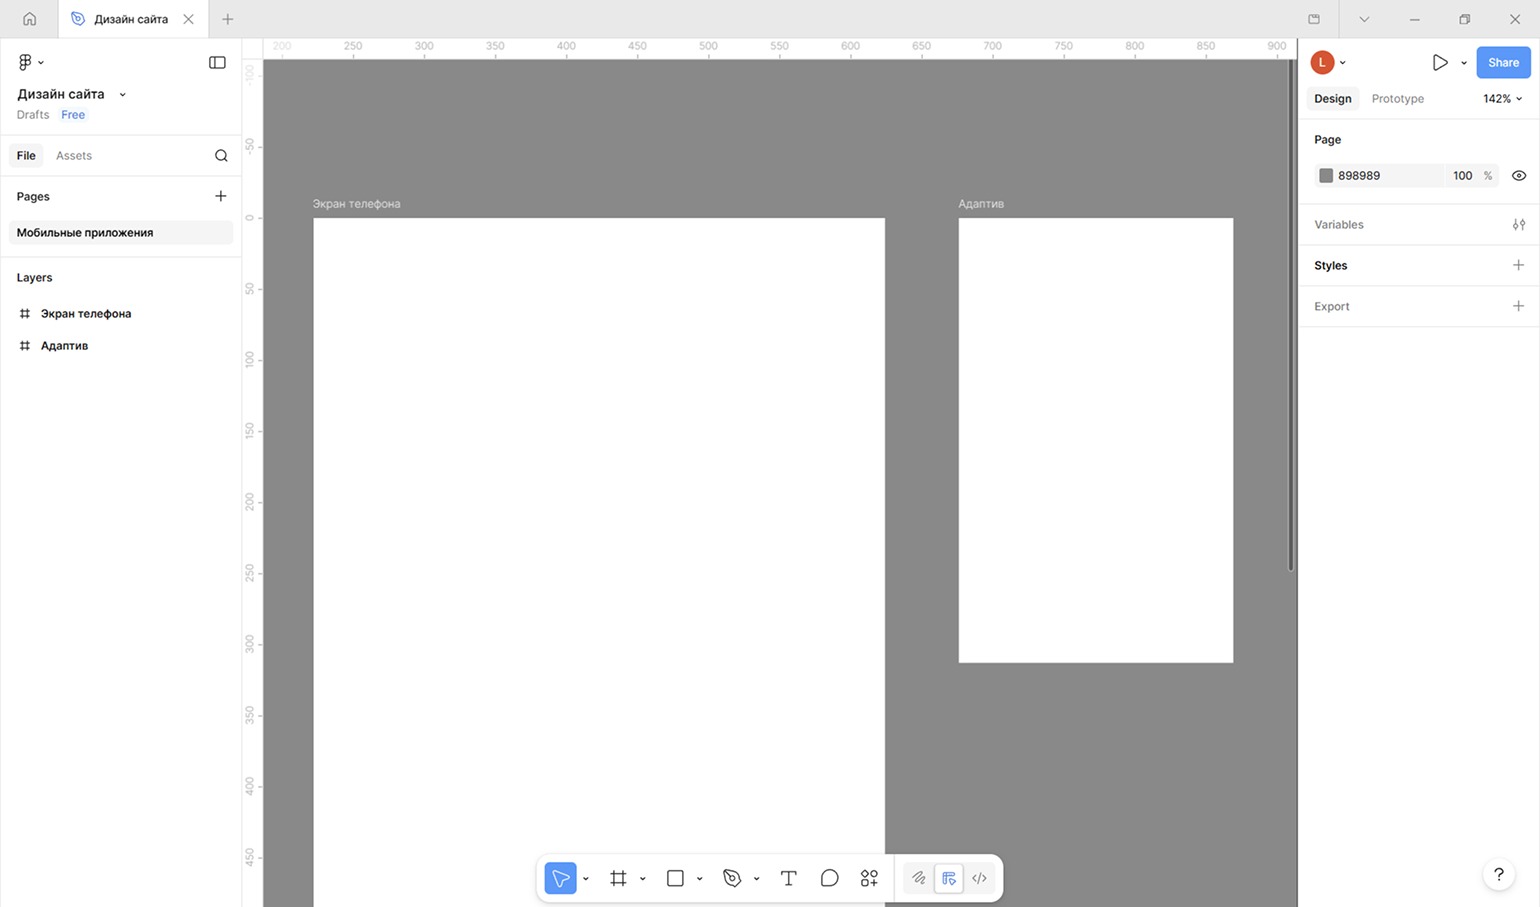Expand the Move tool options arrow
Screen dimensions: 1540x907
click(586, 879)
